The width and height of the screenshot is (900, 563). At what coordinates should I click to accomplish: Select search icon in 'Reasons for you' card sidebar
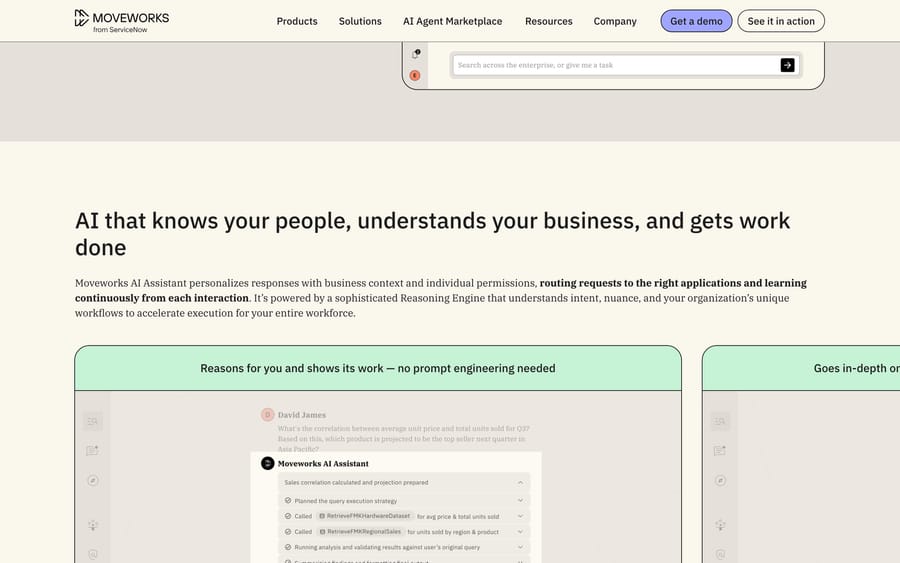click(x=92, y=421)
